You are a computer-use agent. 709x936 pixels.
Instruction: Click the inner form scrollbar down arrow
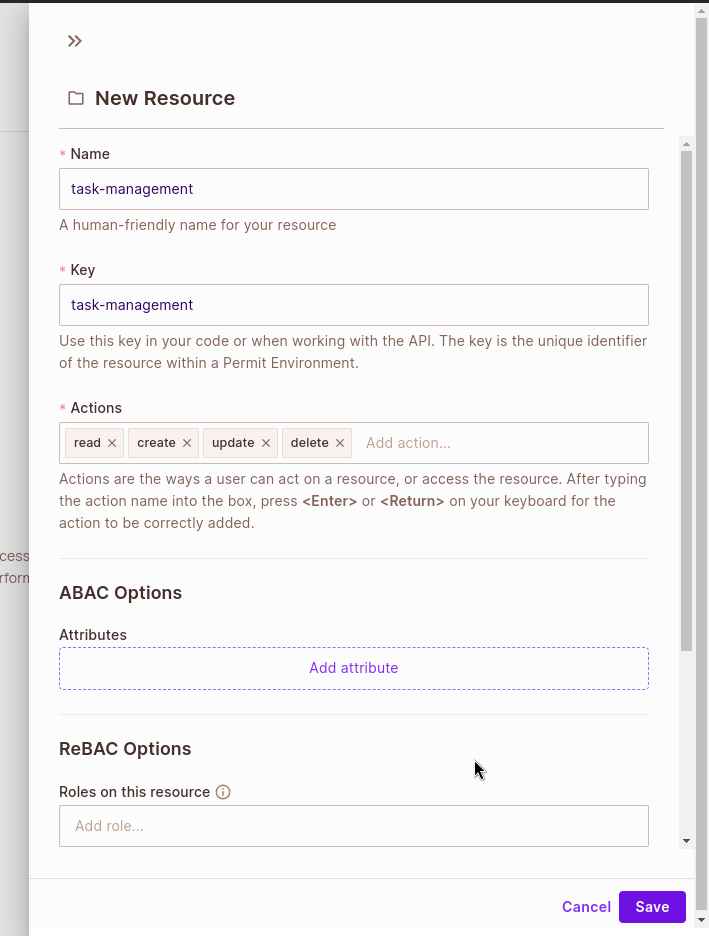[686, 840]
